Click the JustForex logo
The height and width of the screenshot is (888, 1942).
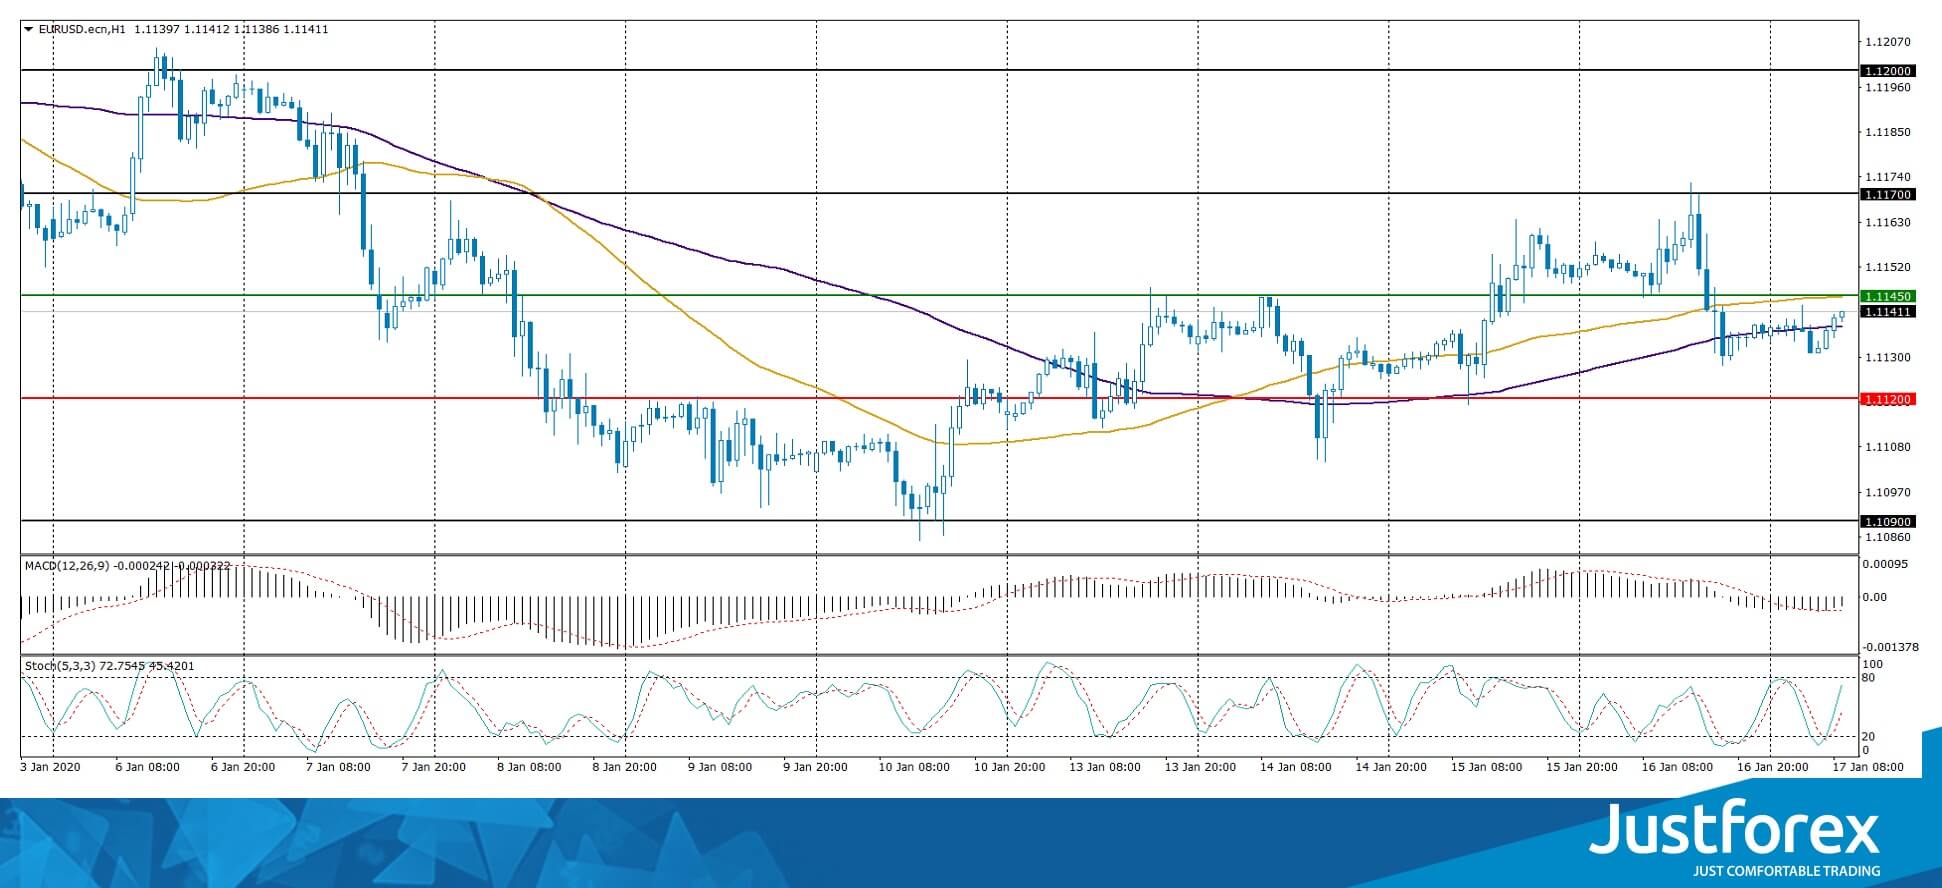point(1735,828)
